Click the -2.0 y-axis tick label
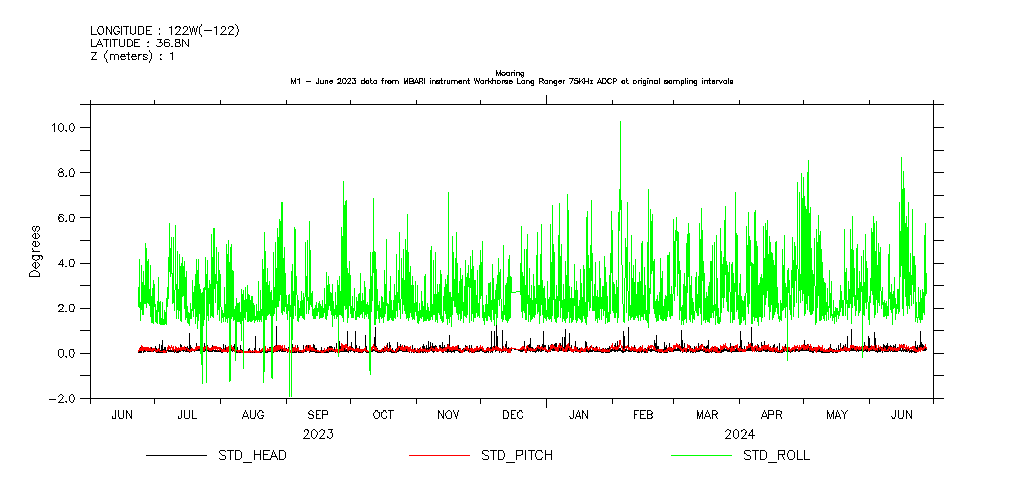This screenshot has height=504, width=1009. (65, 399)
